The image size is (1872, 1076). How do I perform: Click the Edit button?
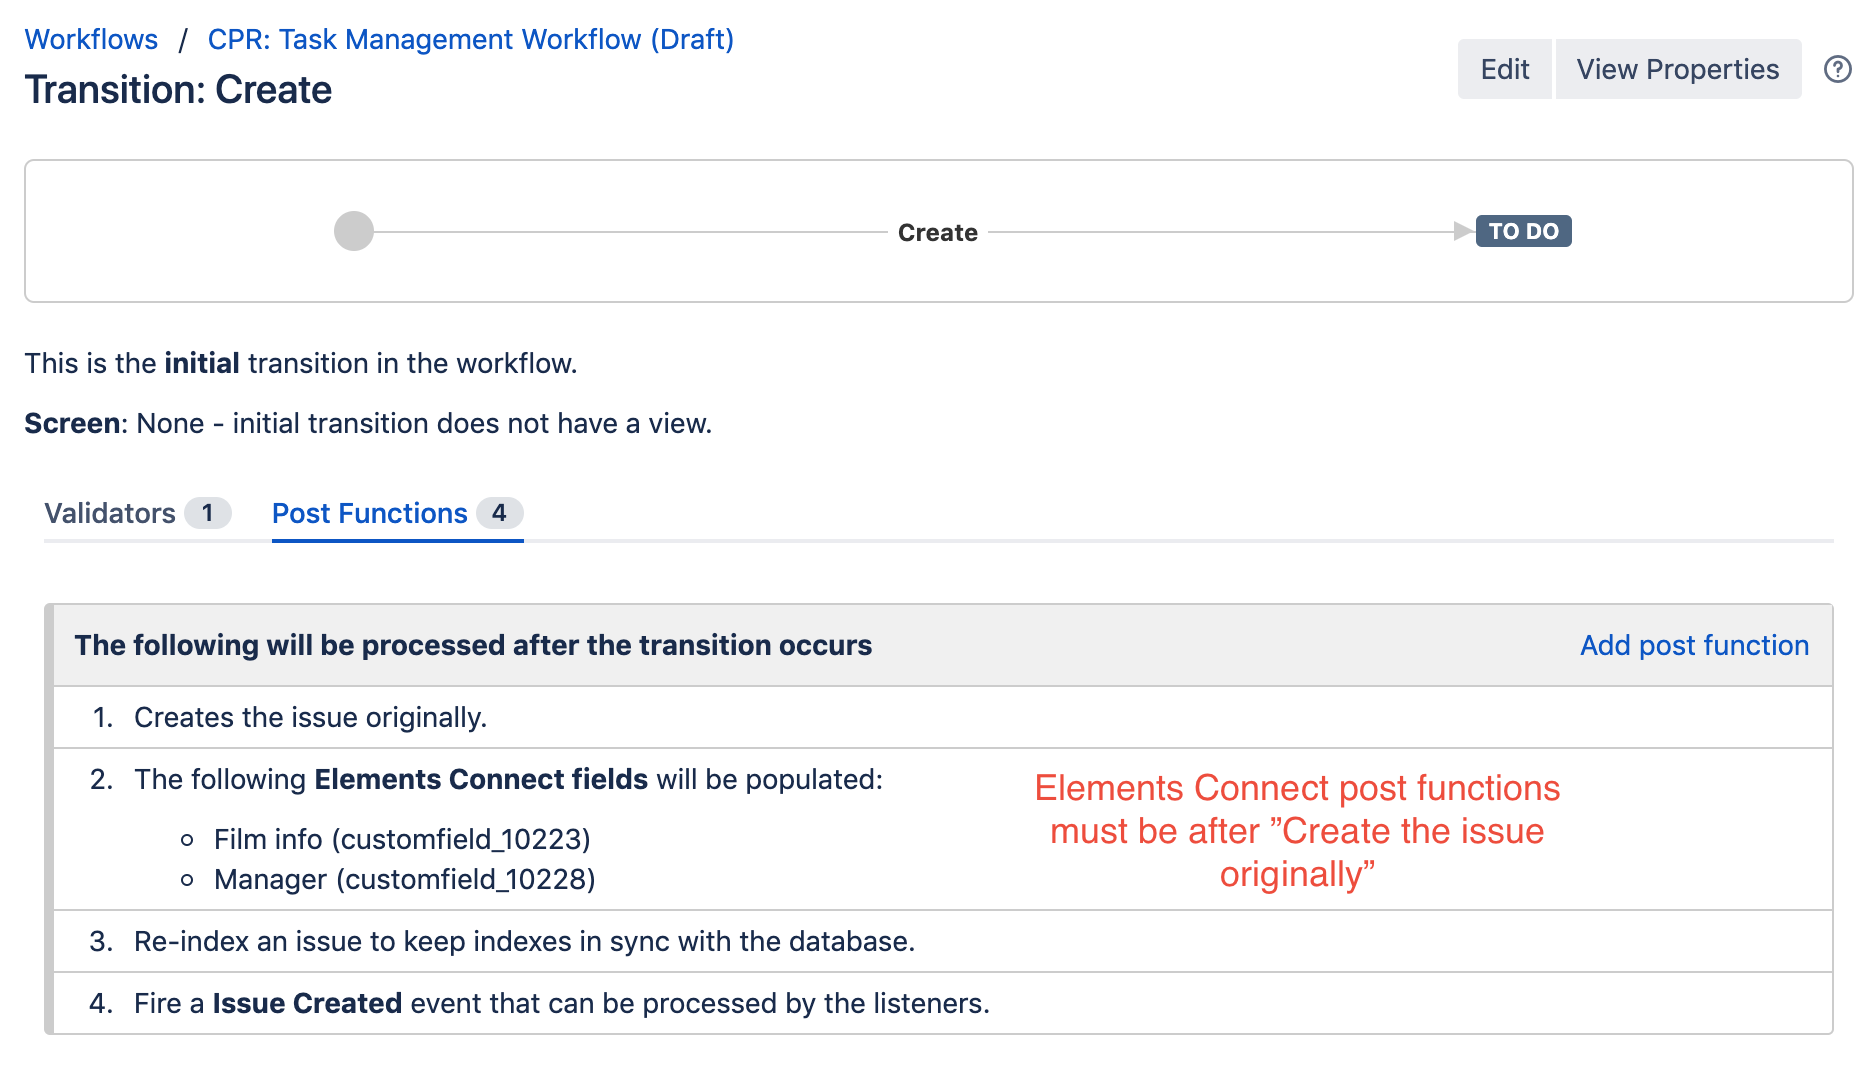[1504, 69]
